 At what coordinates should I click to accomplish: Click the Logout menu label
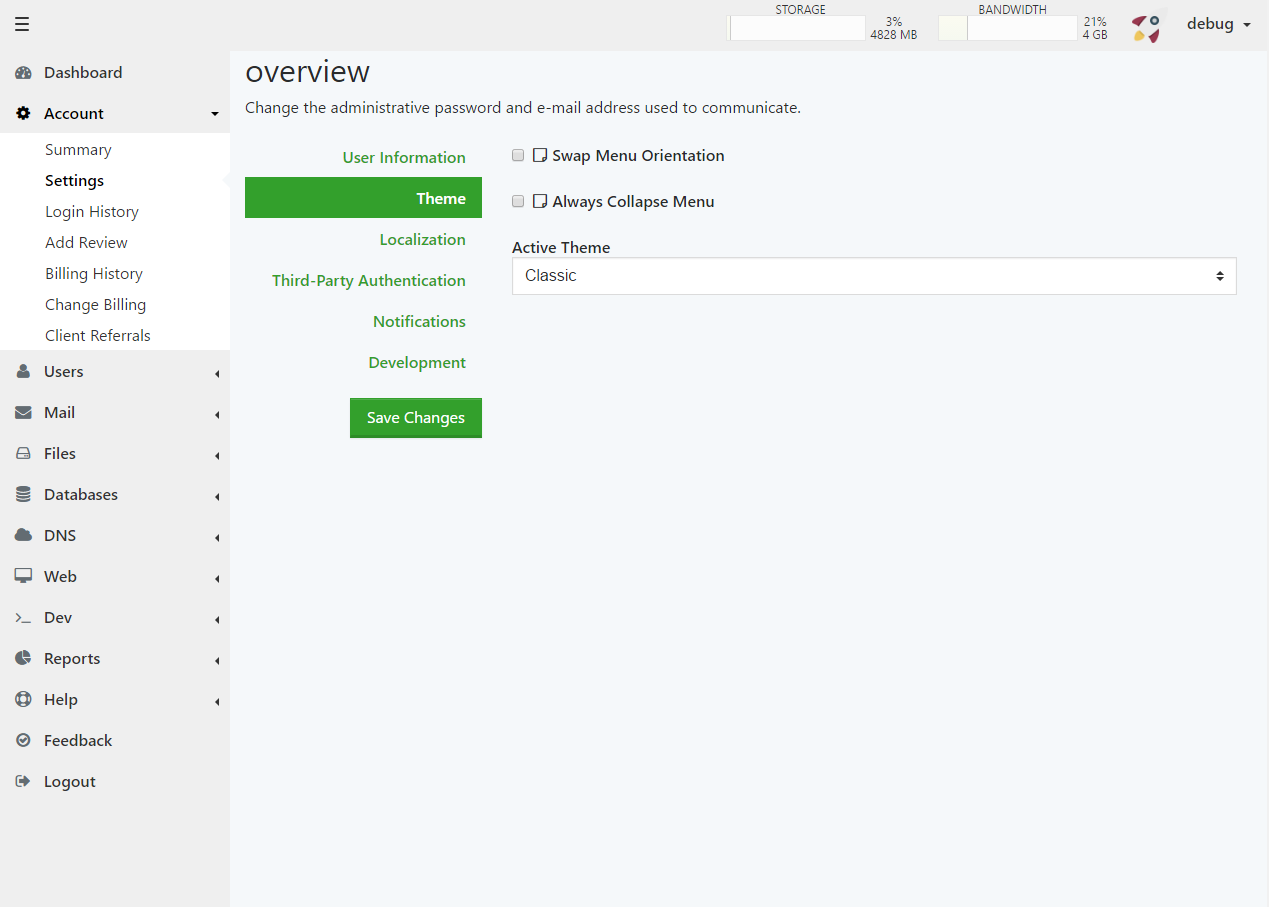click(x=70, y=782)
